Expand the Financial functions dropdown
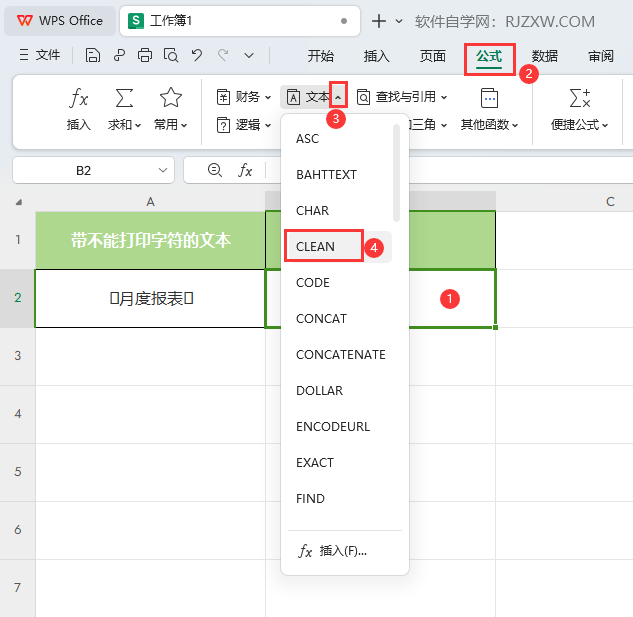Image resolution: width=633 pixels, height=617 pixels. [243, 97]
